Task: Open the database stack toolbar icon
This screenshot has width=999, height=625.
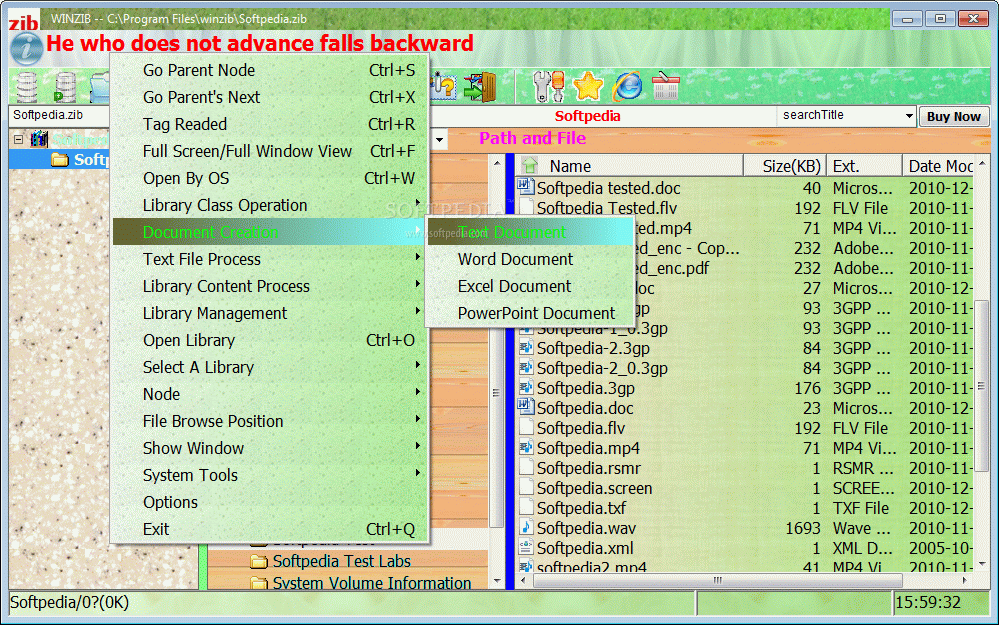Action: click(x=27, y=87)
